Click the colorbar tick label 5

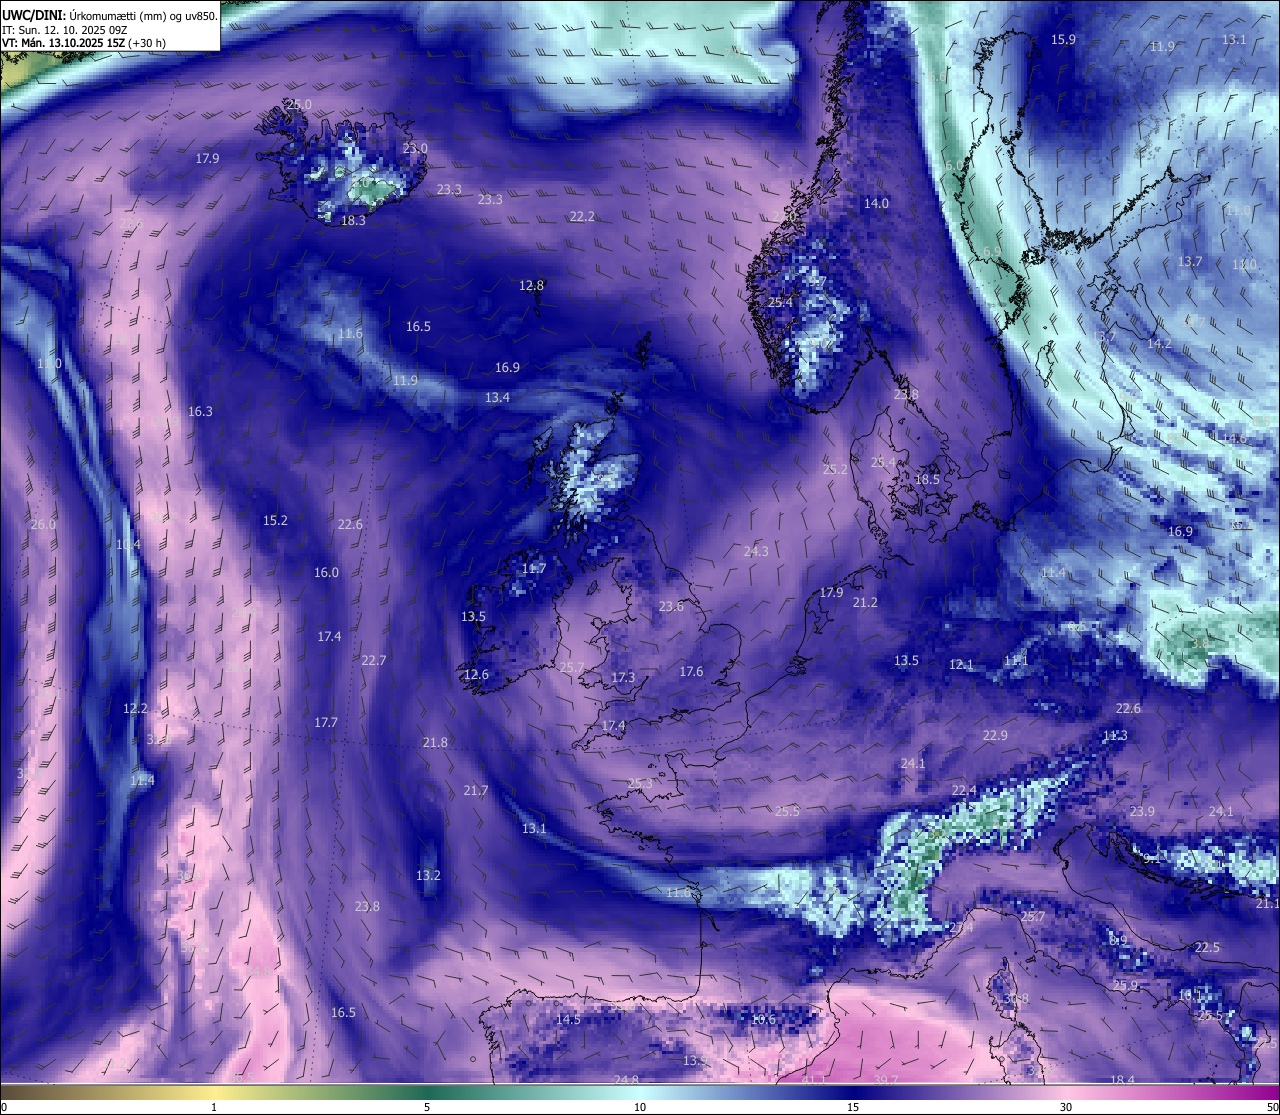point(427,1107)
